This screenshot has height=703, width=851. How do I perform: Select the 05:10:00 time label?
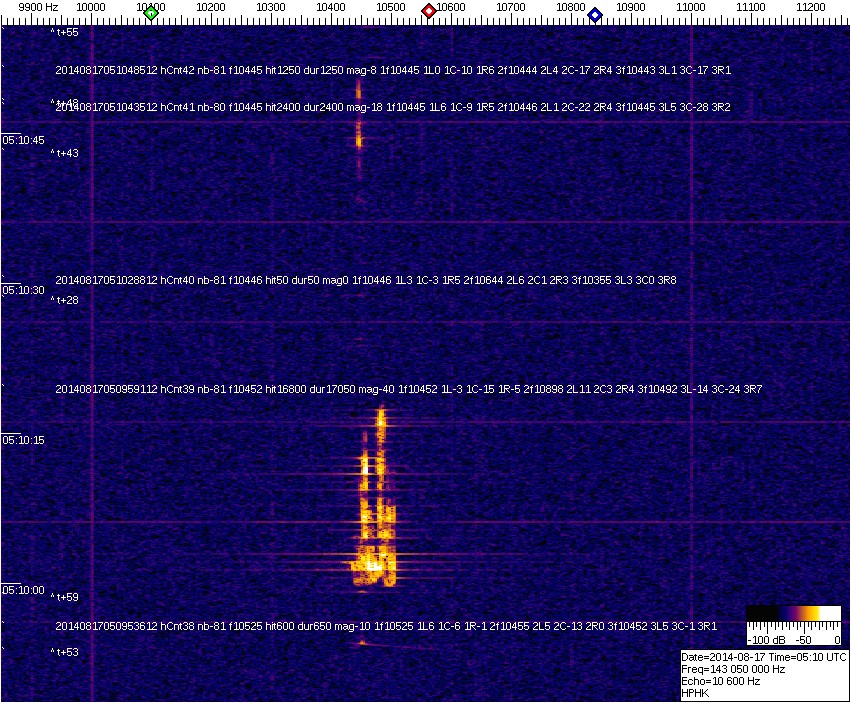coord(24,590)
